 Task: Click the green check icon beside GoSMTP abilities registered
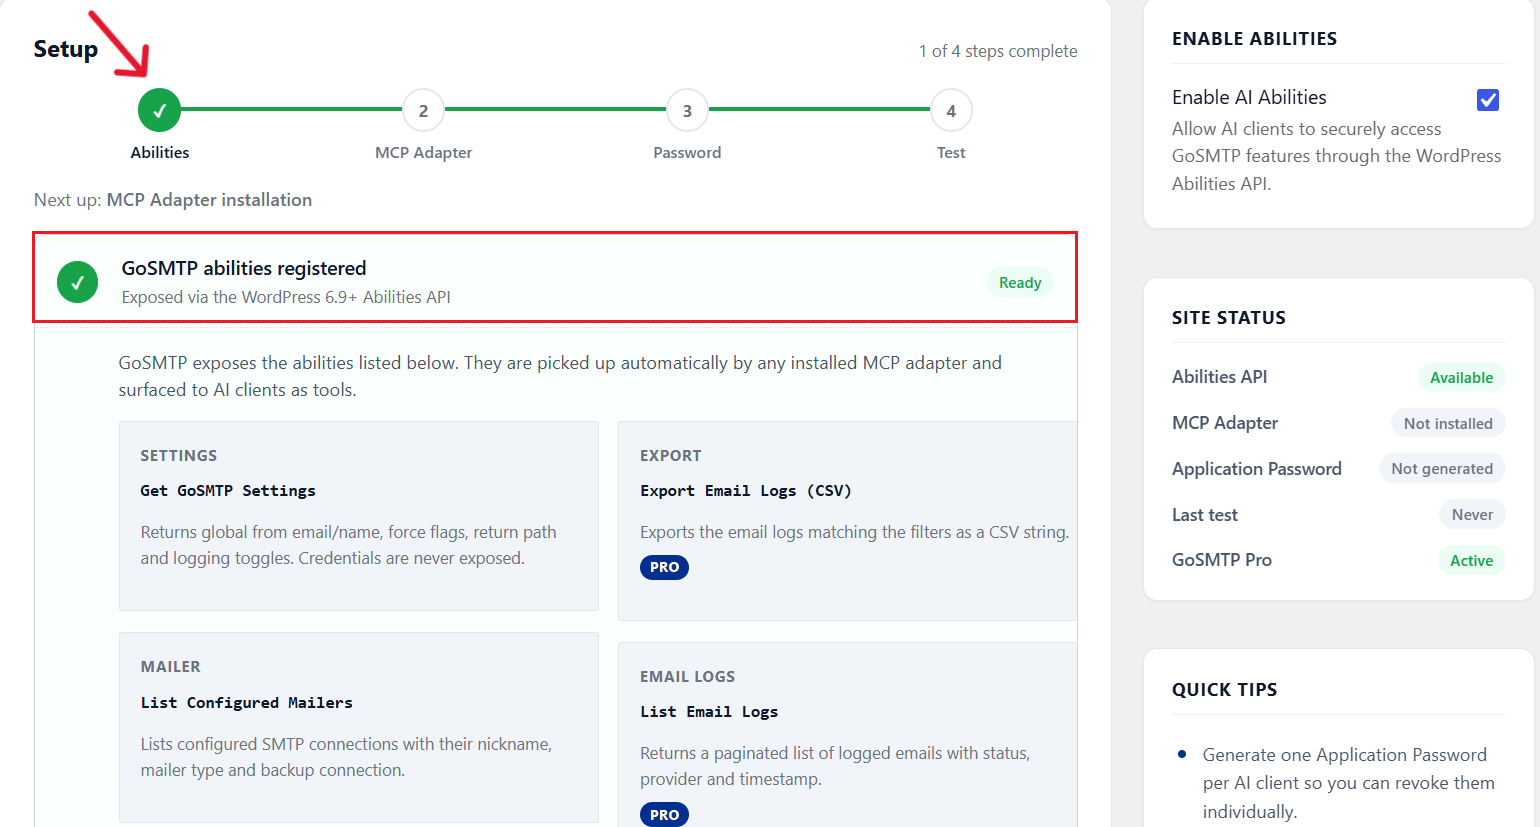[x=77, y=282]
